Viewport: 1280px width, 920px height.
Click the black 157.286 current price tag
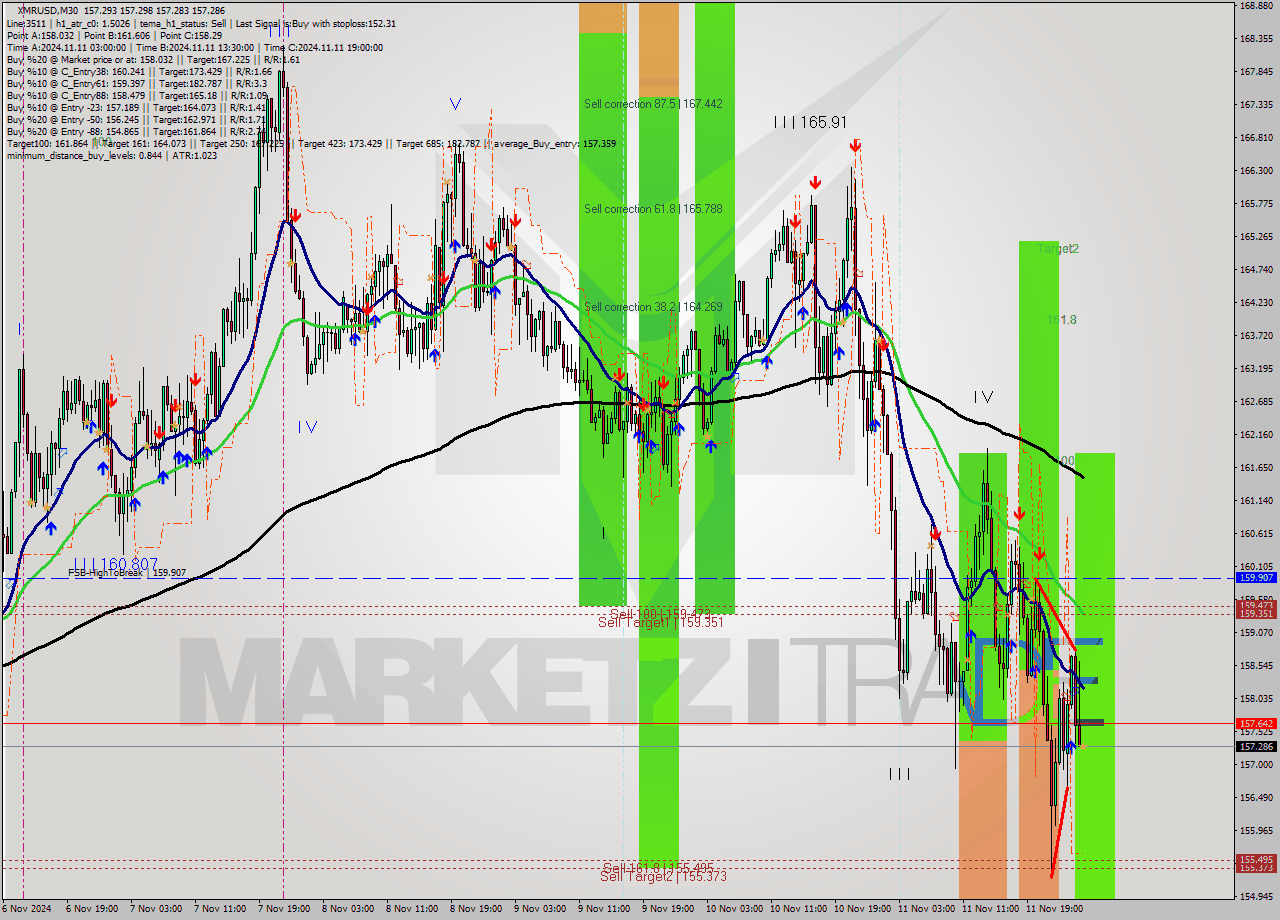click(x=1257, y=746)
